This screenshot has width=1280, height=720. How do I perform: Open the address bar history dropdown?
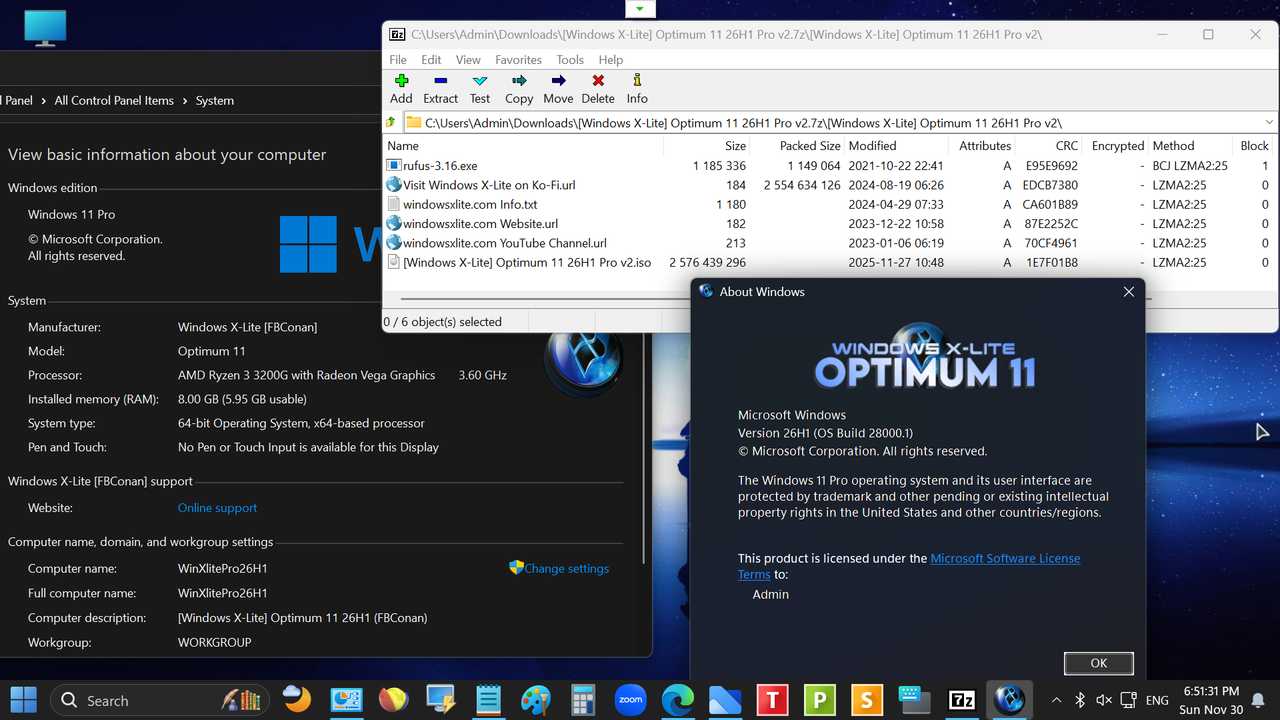pyautogui.click(x=1268, y=122)
